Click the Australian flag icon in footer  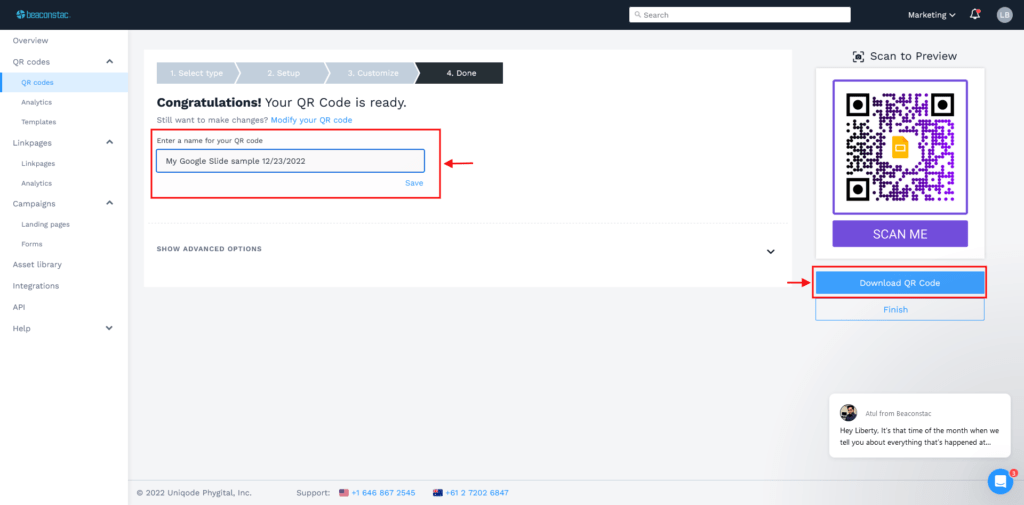pyautogui.click(x=437, y=493)
